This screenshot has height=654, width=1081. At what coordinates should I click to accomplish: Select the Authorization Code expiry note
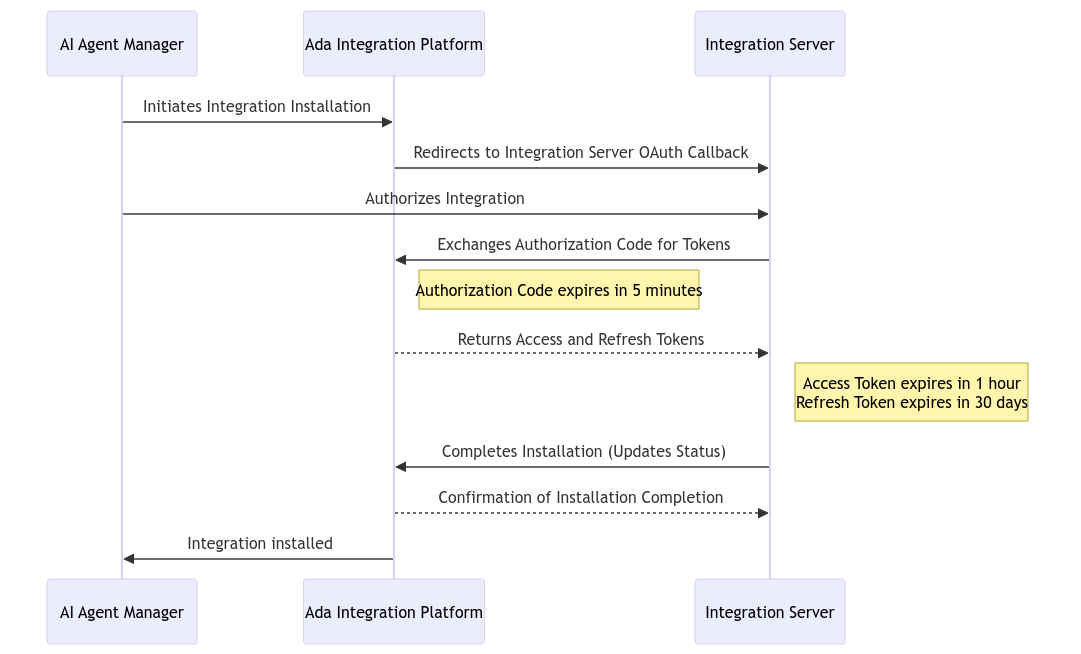558,290
